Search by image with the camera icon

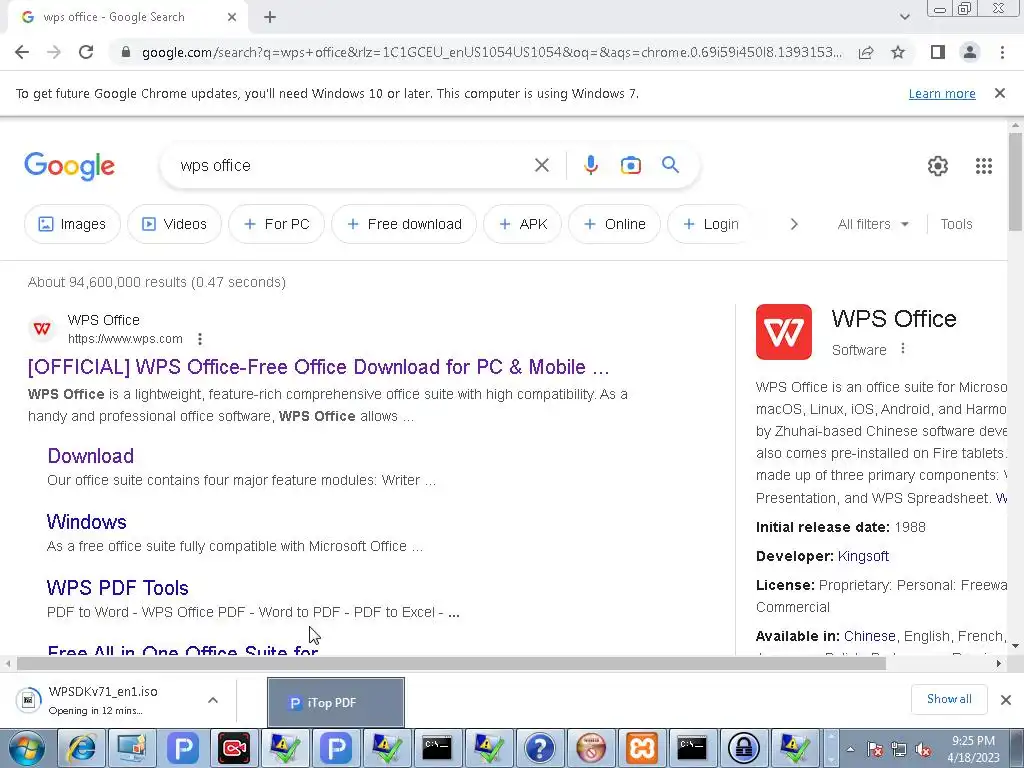pyautogui.click(x=630, y=165)
